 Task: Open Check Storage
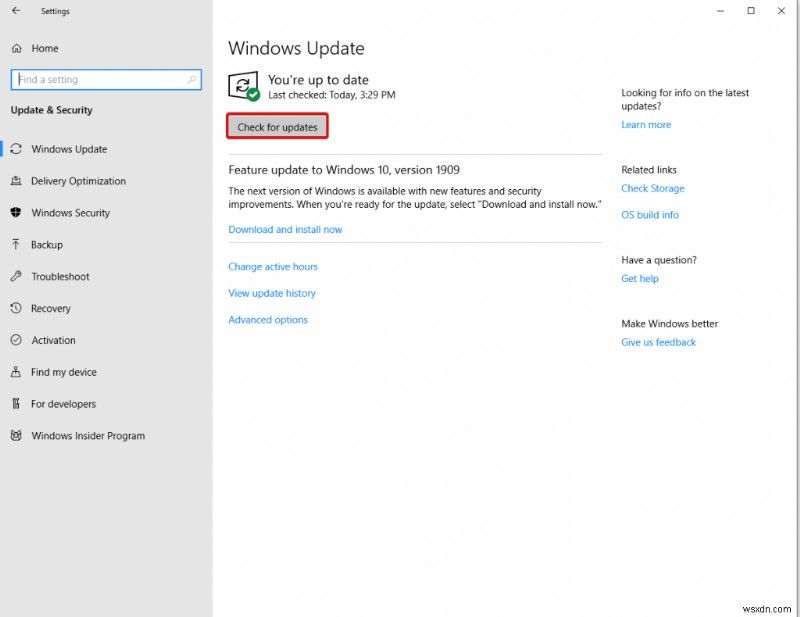pos(652,188)
